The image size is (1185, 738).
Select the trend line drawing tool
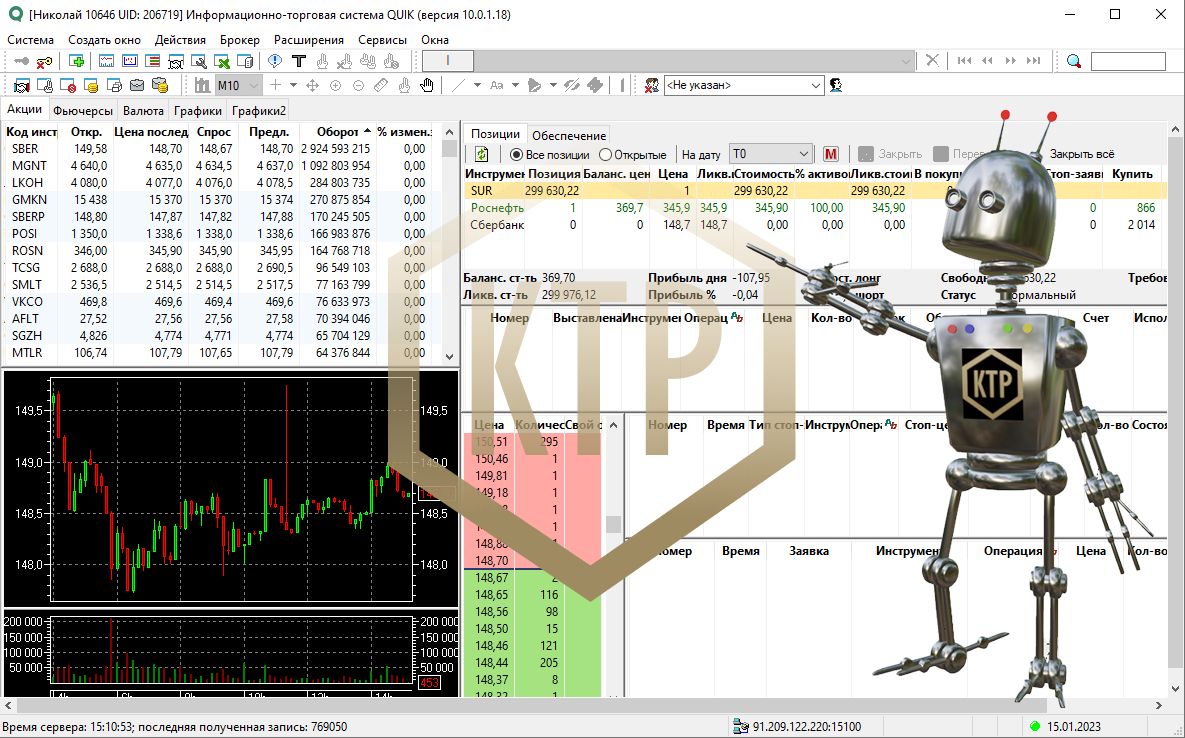[x=458, y=85]
